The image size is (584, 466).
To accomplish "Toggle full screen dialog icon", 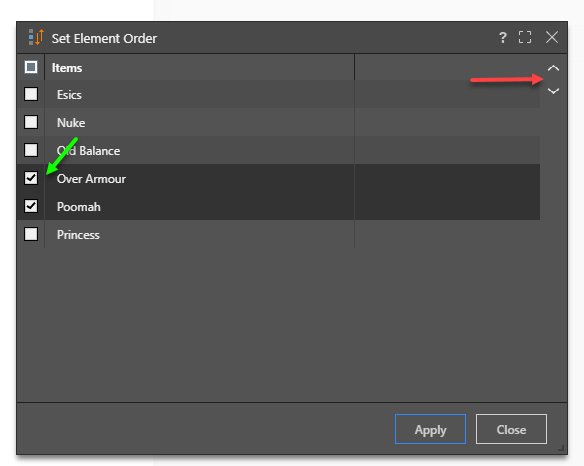I will pos(525,37).
